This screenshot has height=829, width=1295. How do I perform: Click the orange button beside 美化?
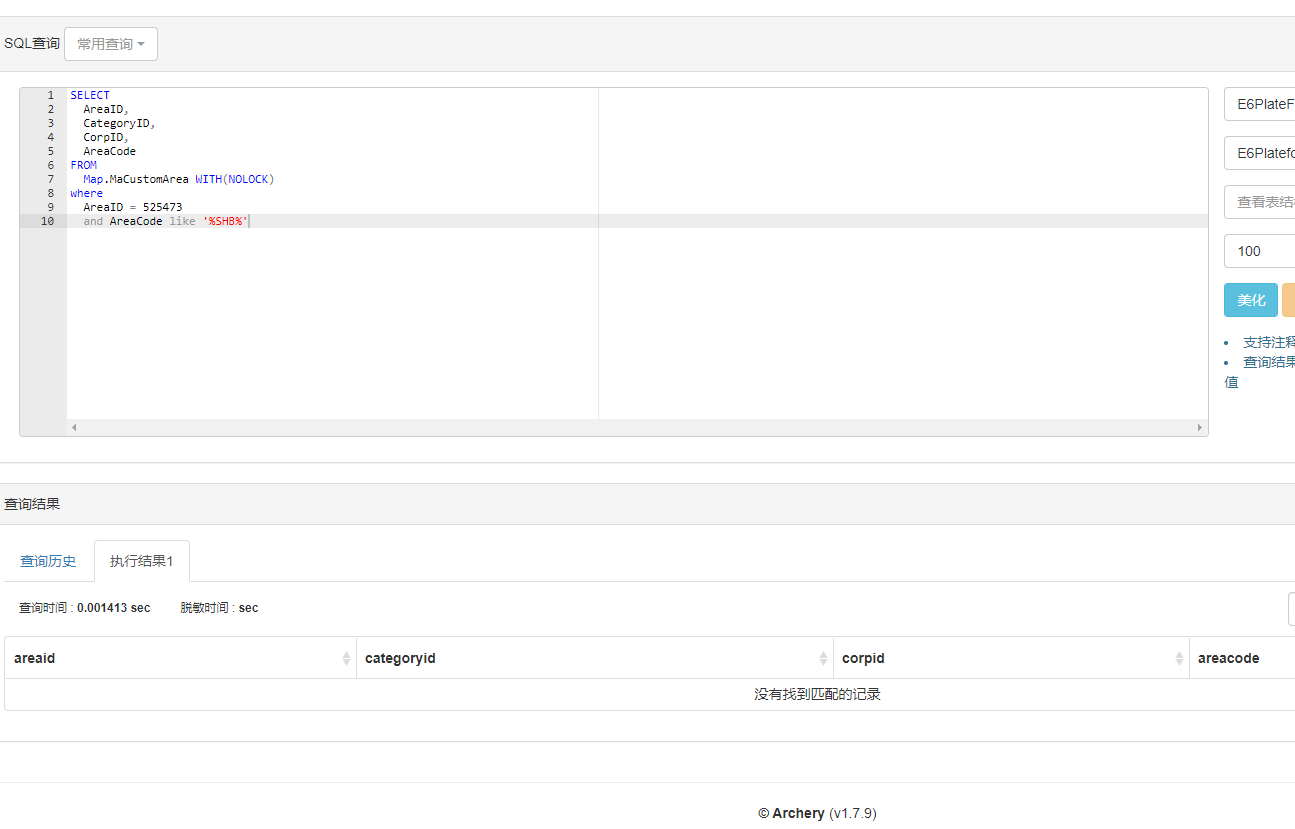click(x=1289, y=300)
